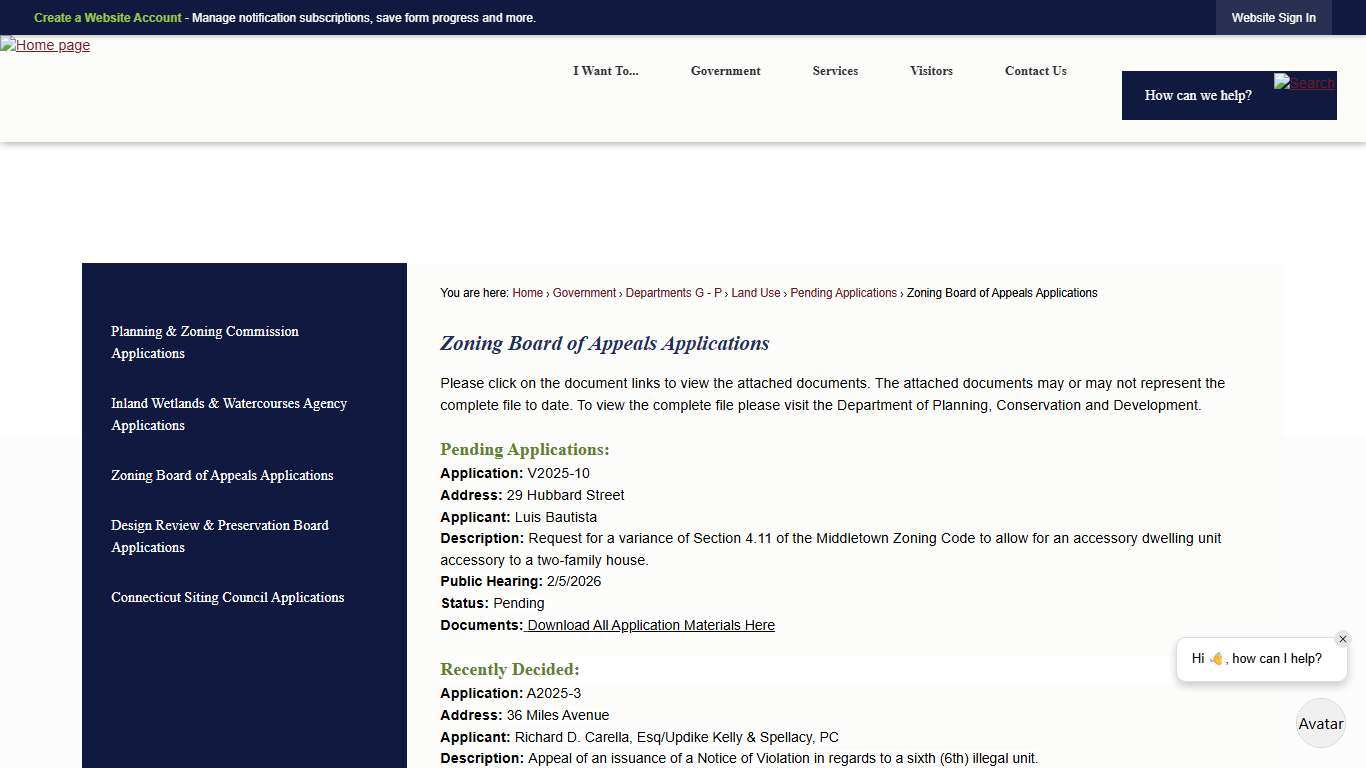Screen dimensions: 1366x768
Task: Click the Website Sign In button
Action: click(1273, 17)
